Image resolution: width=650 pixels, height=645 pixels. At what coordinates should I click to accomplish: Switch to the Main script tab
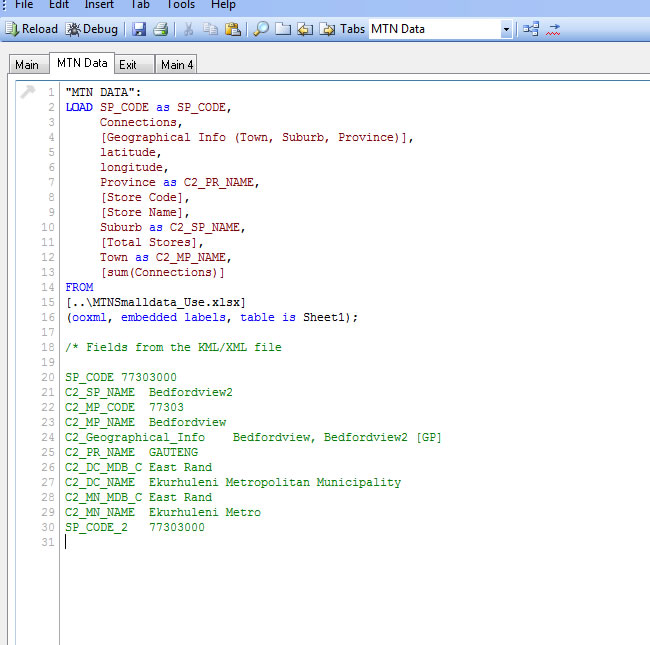pos(27,65)
